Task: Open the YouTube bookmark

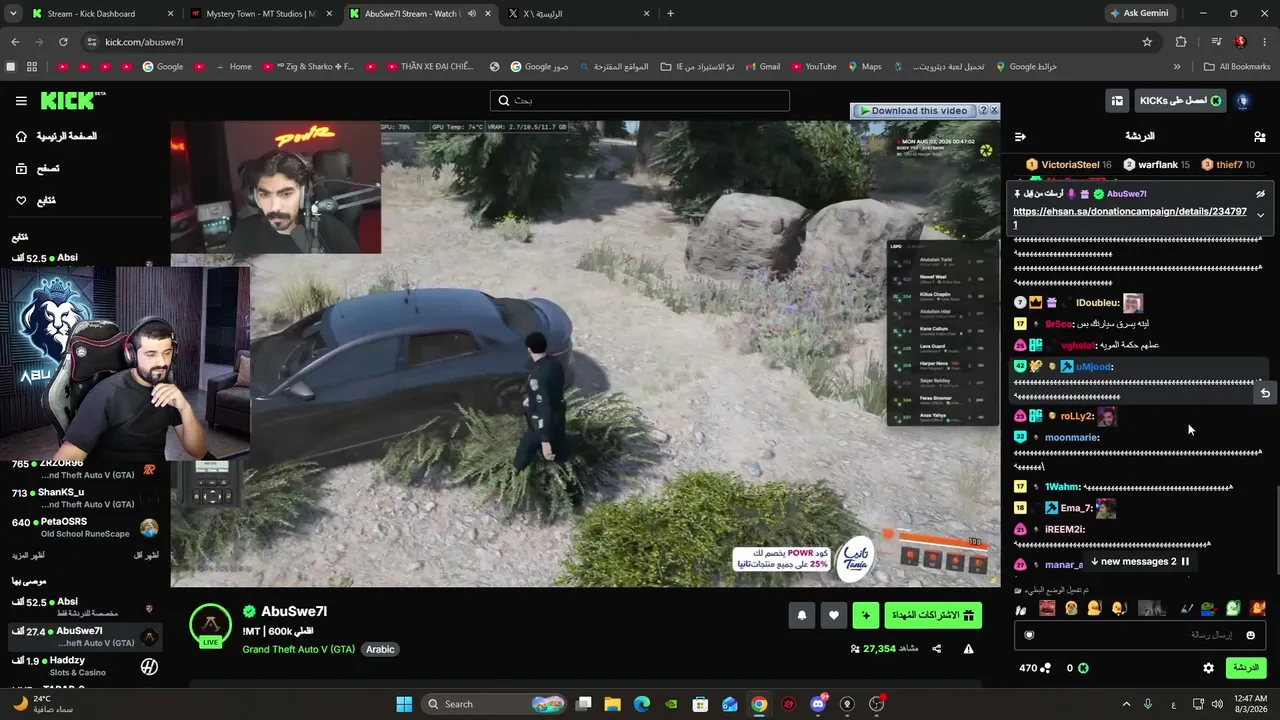Action: tap(813, 67)
